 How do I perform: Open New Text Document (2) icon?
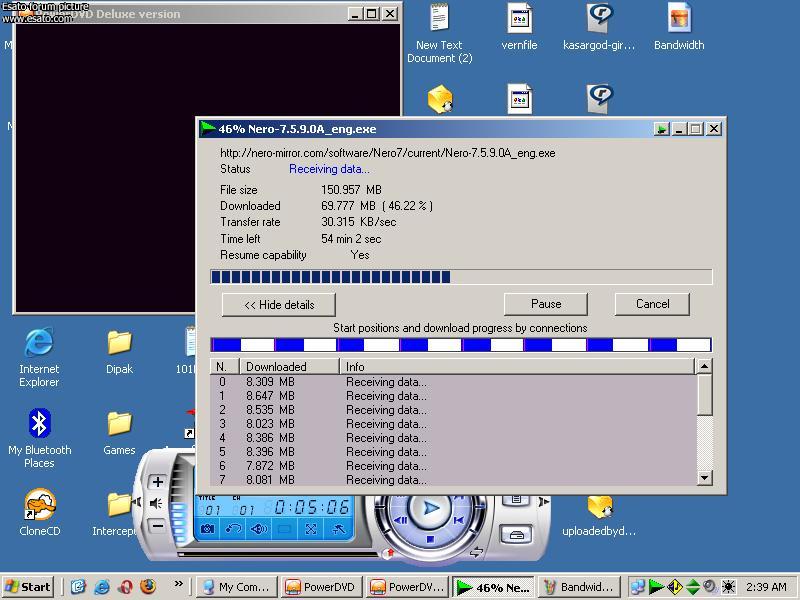(x=439, y=33)
